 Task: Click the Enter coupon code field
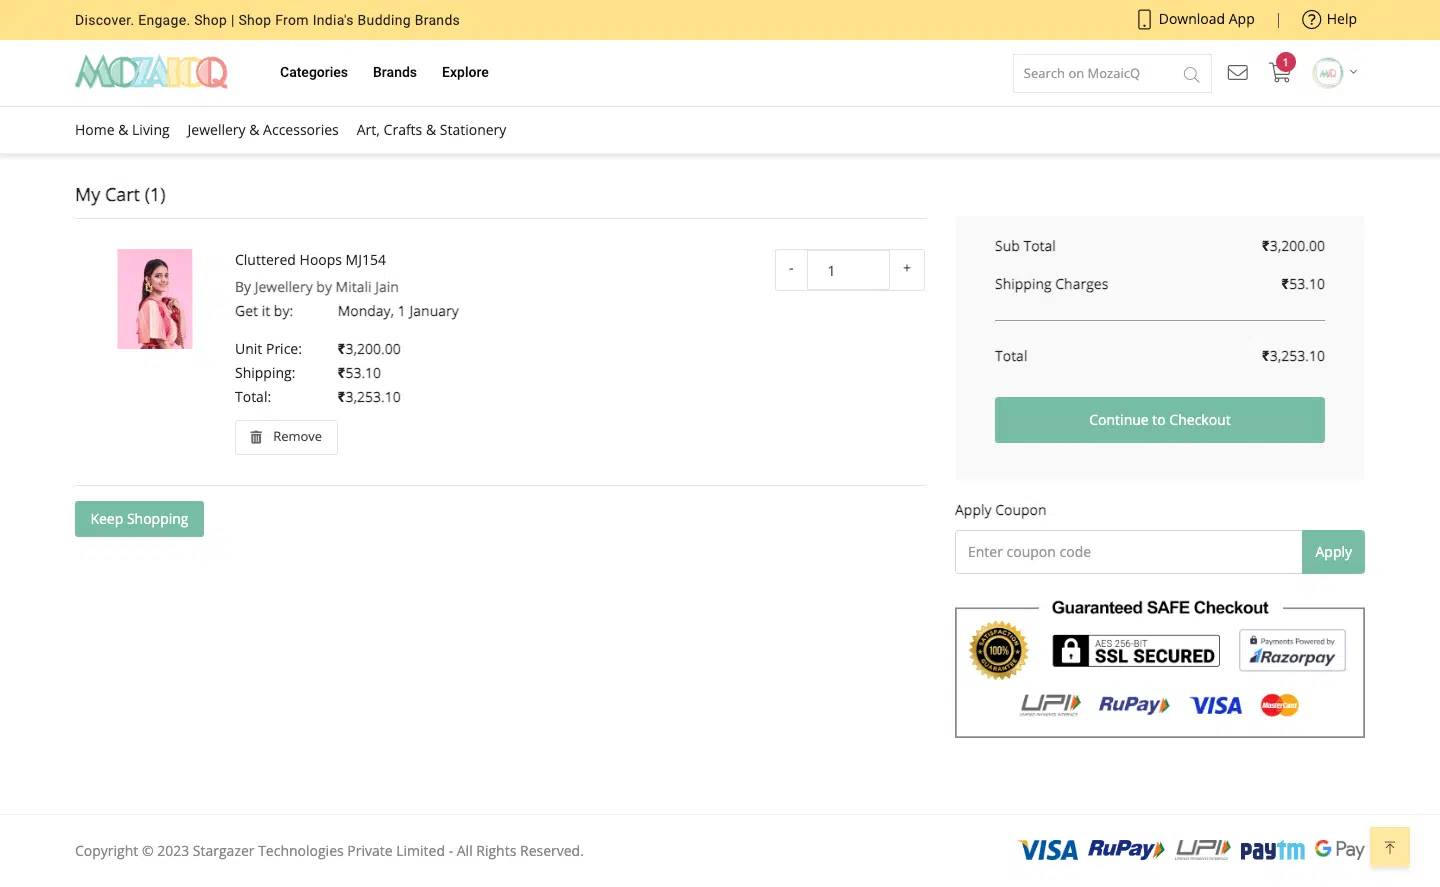1128,552
